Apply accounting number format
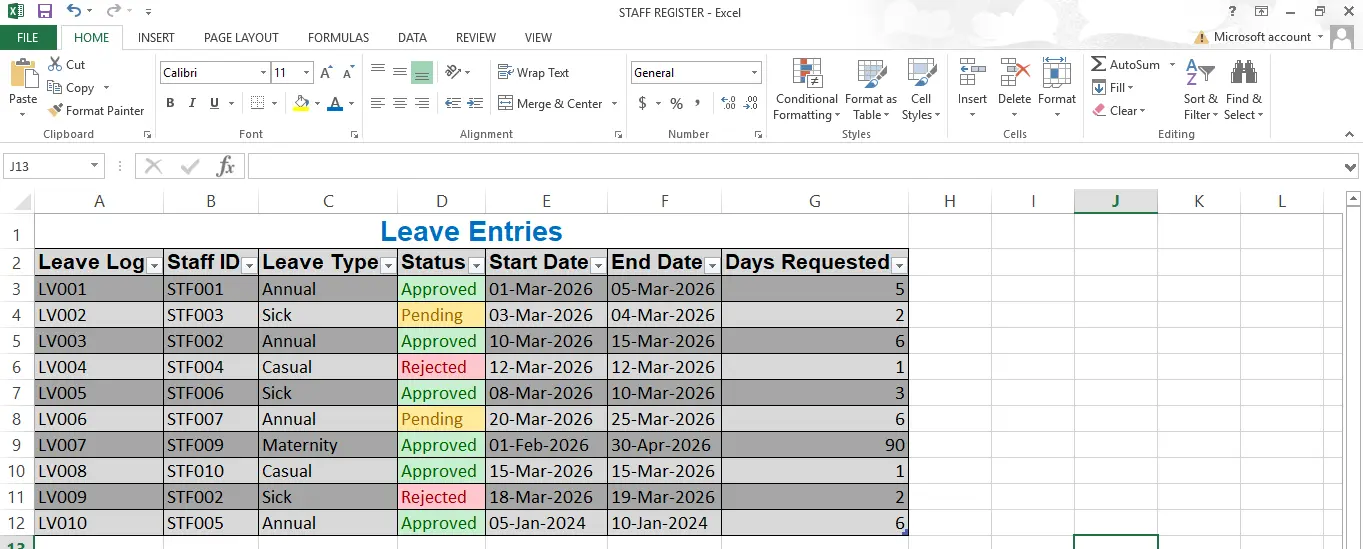Image resolution: width=1363 pixels, height=549 pixels. click(x=642, y=103)
